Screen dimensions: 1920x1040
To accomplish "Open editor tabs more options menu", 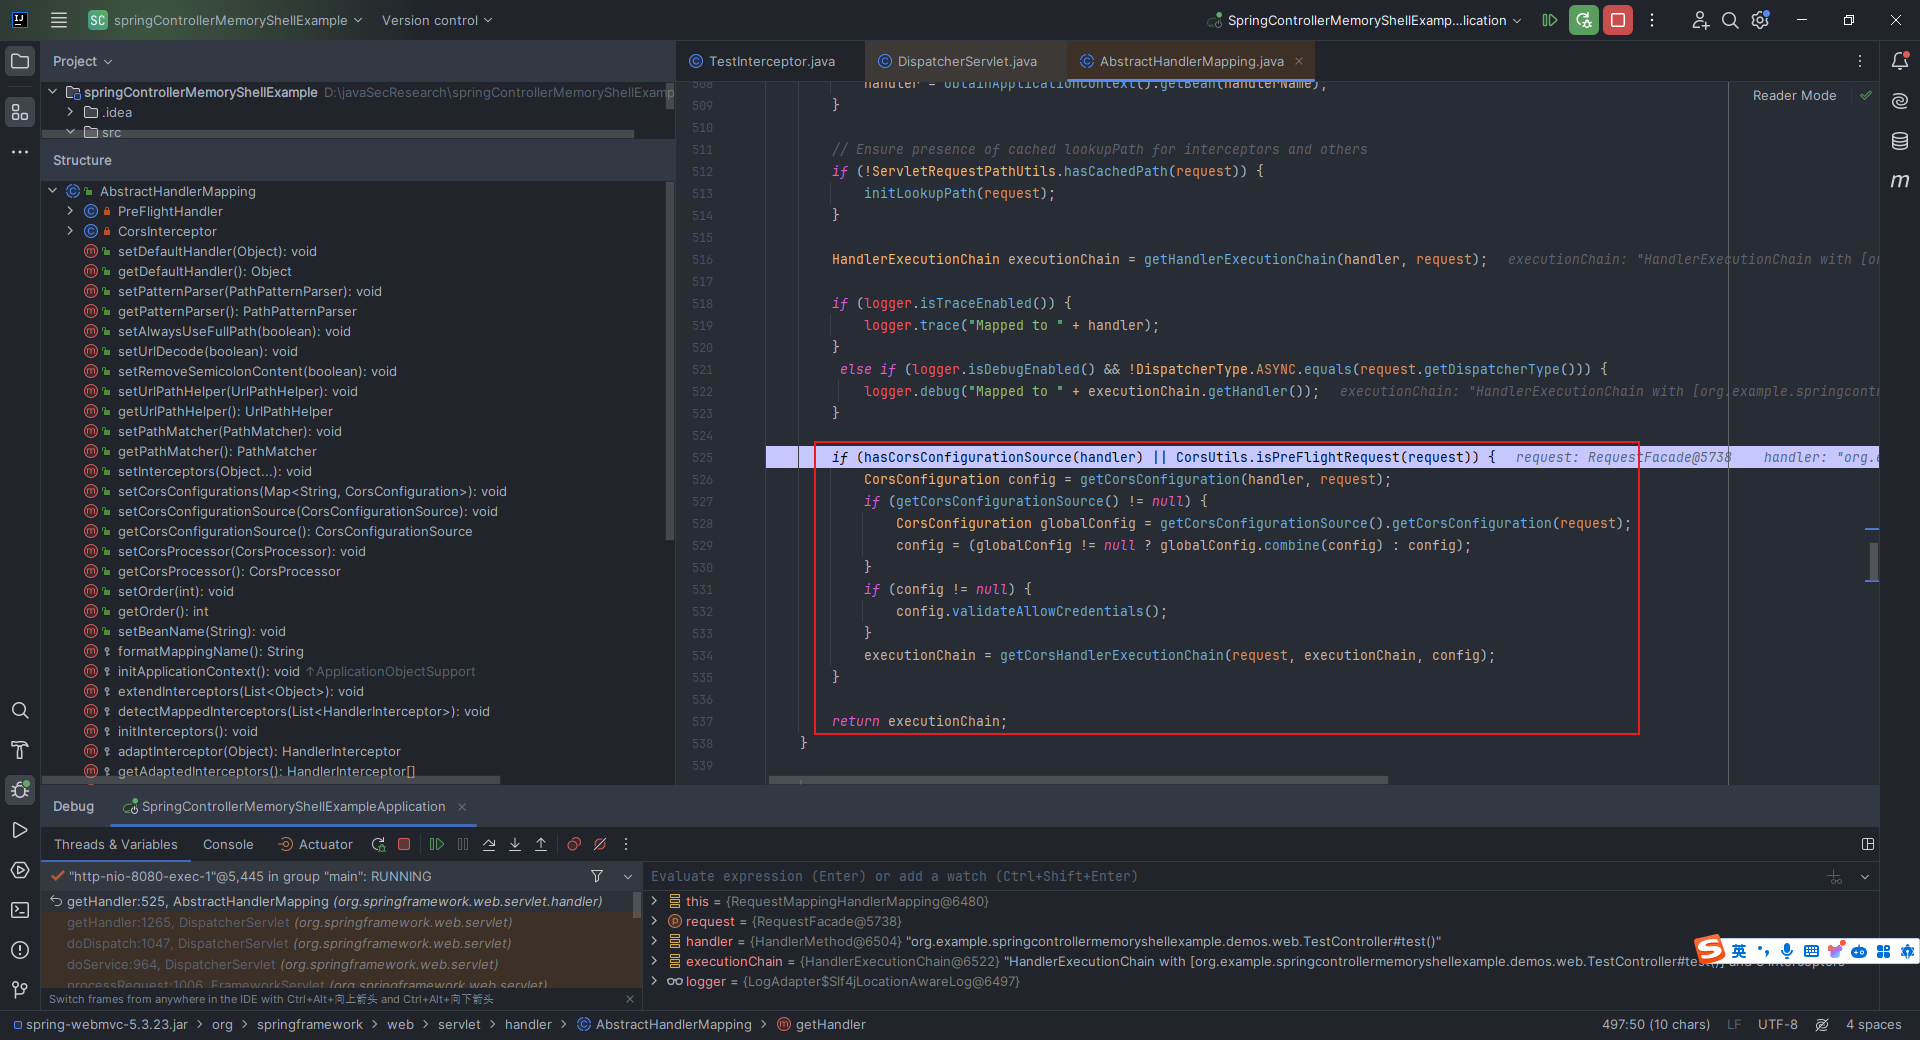I will click(x=1860, y=61).
